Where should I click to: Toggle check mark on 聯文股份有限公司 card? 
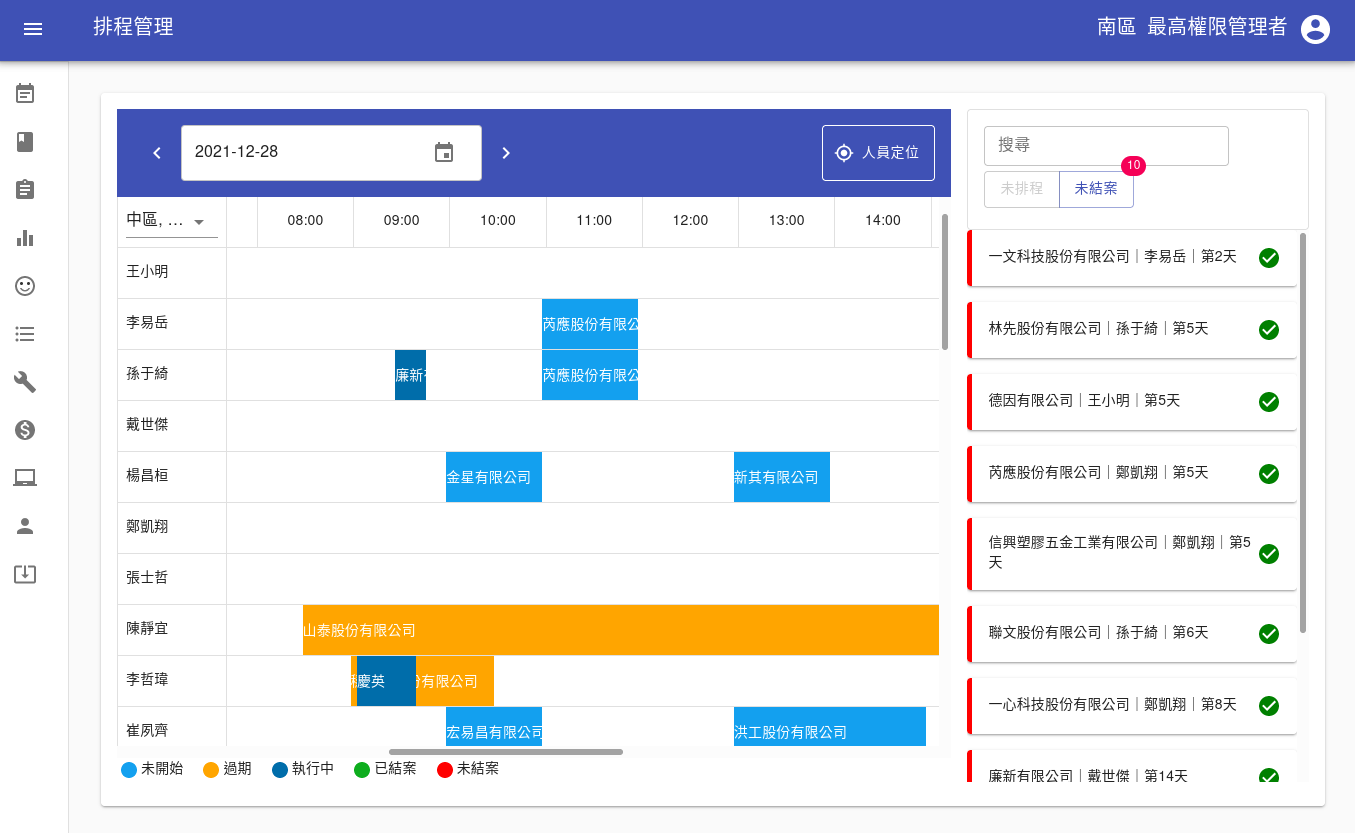[1268, 634]
